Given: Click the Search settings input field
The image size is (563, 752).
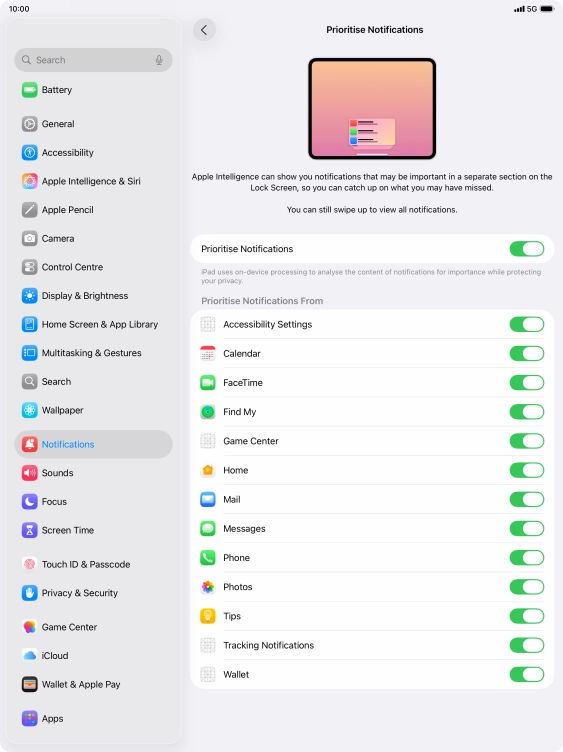Looking at the screenshot, I should [94, 60].
